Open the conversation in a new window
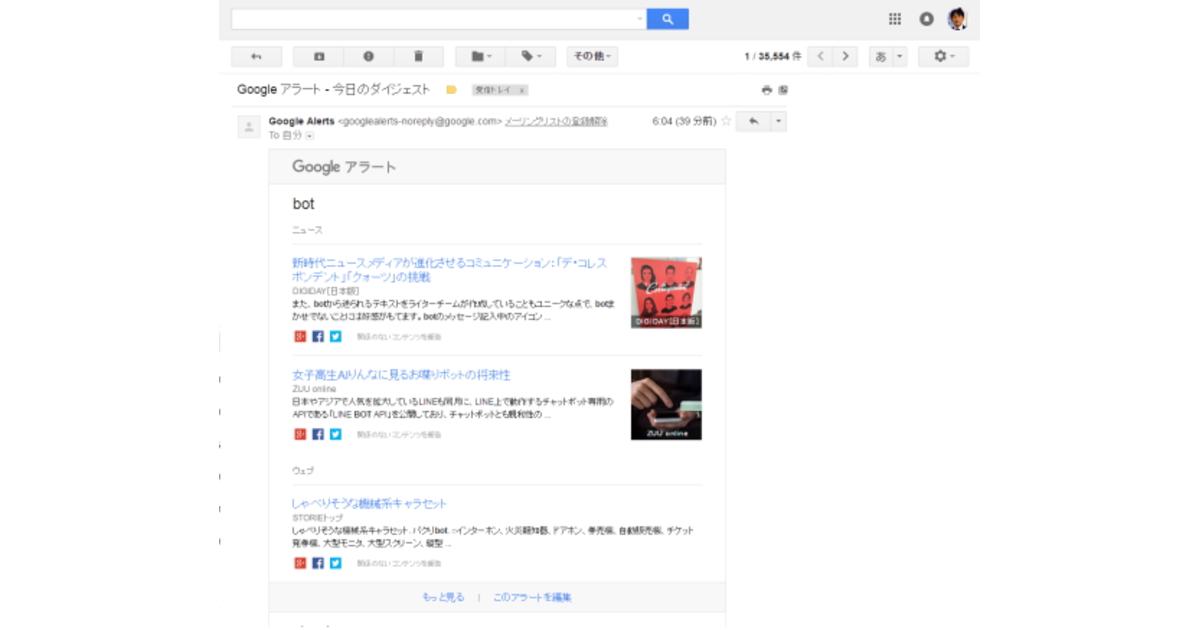The width and height of the screenshot is (1200, 630). (783, 90)
